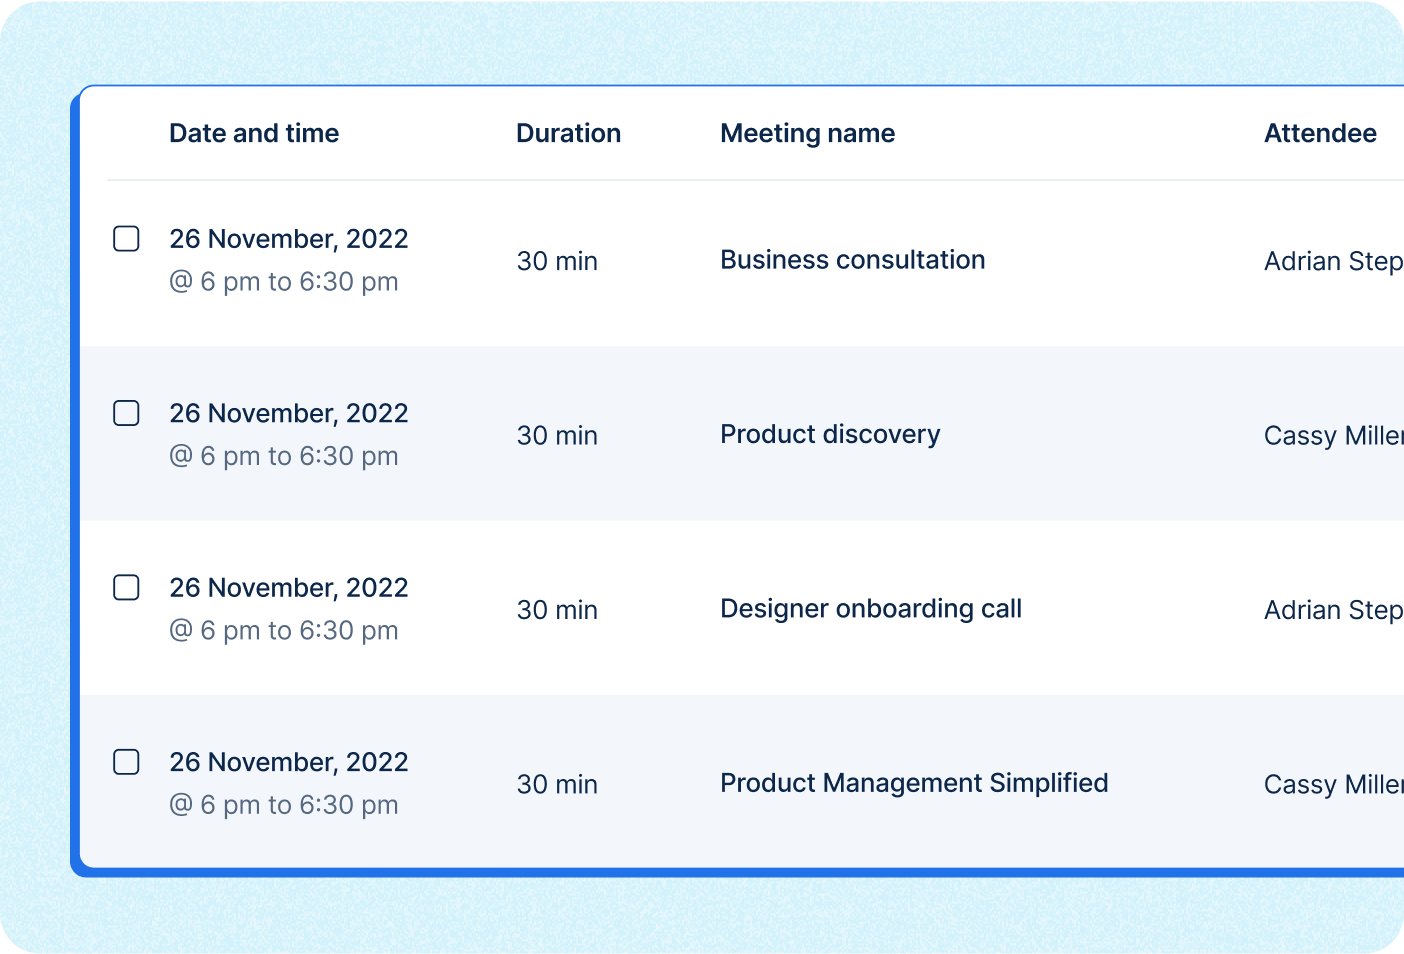
Task: Select Adrian attendee in Designer onboarding call row
Action: pyautogui.click(x=1334, y=611)
